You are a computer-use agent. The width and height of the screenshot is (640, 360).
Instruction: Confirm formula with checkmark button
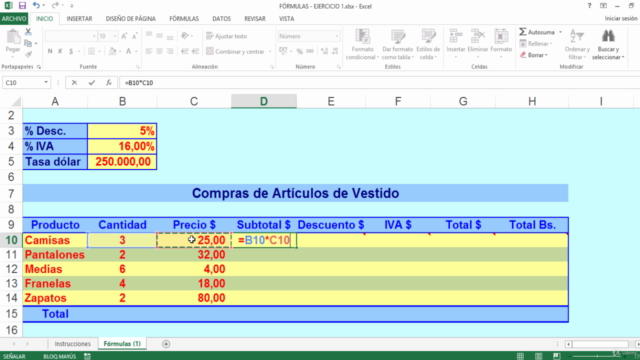click(91, 82)
